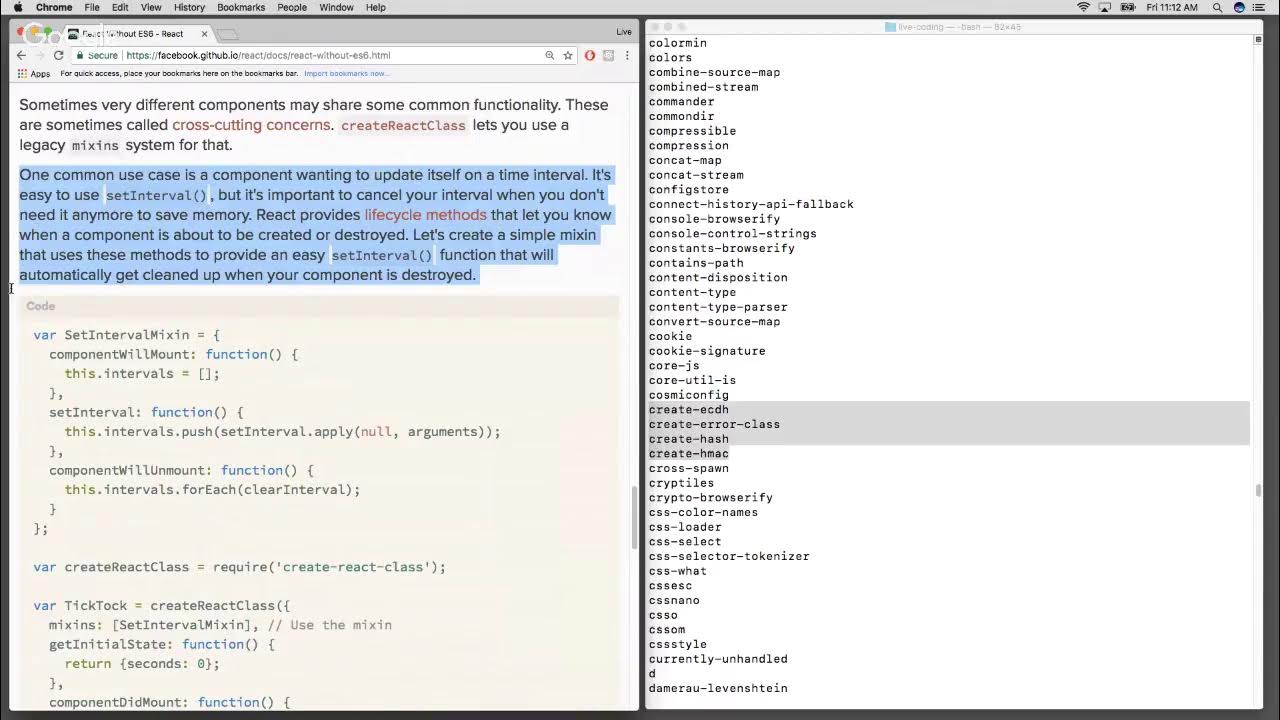Click cosmiconfig in terminal listing

coord(688,395)
